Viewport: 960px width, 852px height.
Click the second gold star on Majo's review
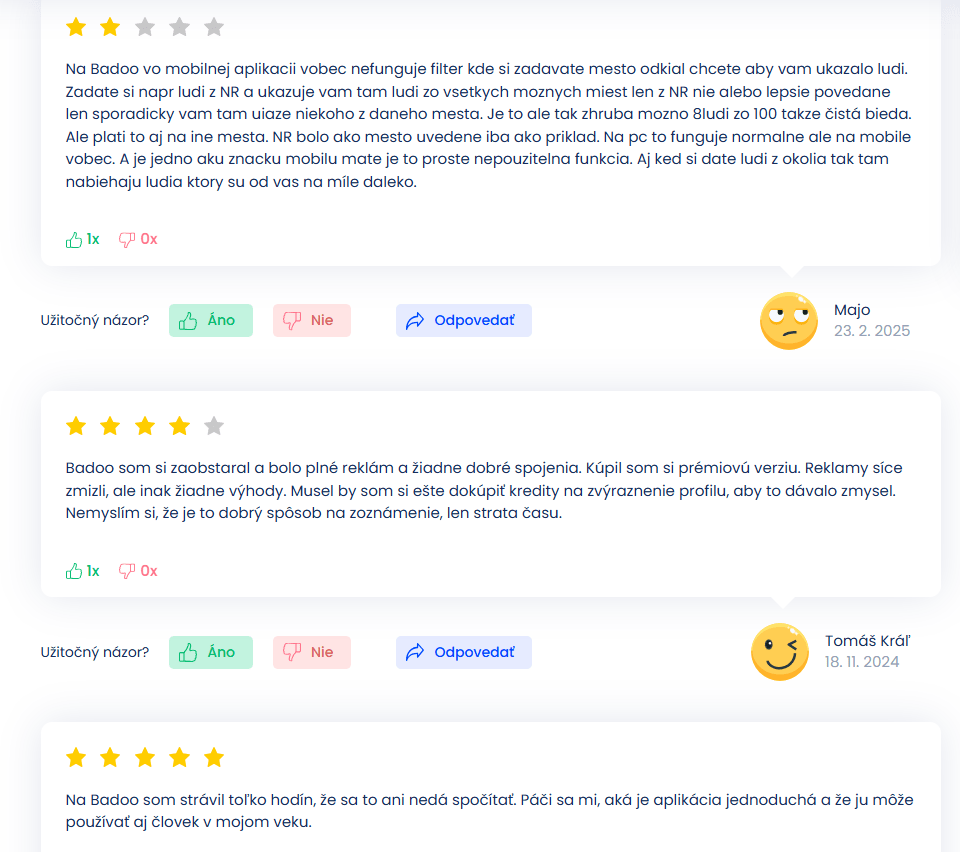click(110, 27)
